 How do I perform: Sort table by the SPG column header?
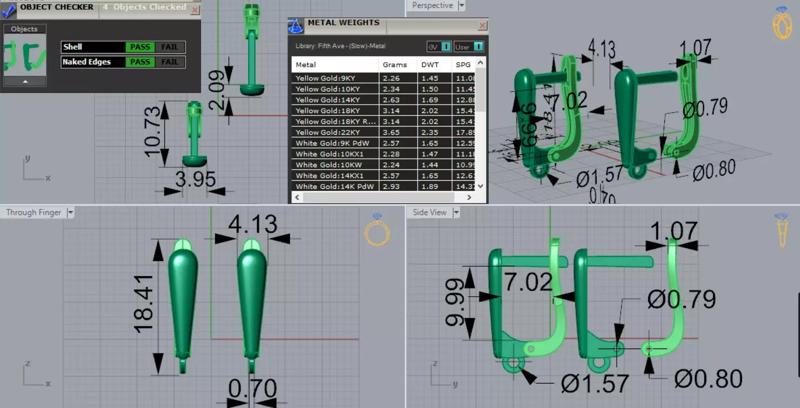(x=463, y=65)
